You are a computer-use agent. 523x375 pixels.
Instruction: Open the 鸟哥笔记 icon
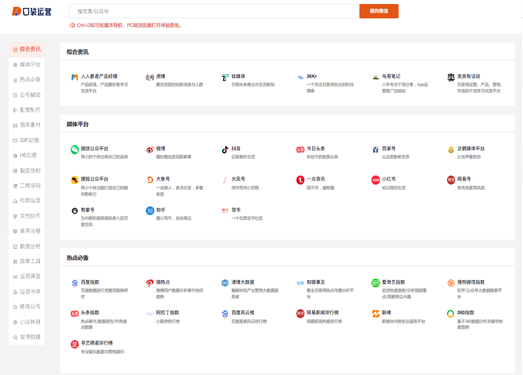(376, 77)
